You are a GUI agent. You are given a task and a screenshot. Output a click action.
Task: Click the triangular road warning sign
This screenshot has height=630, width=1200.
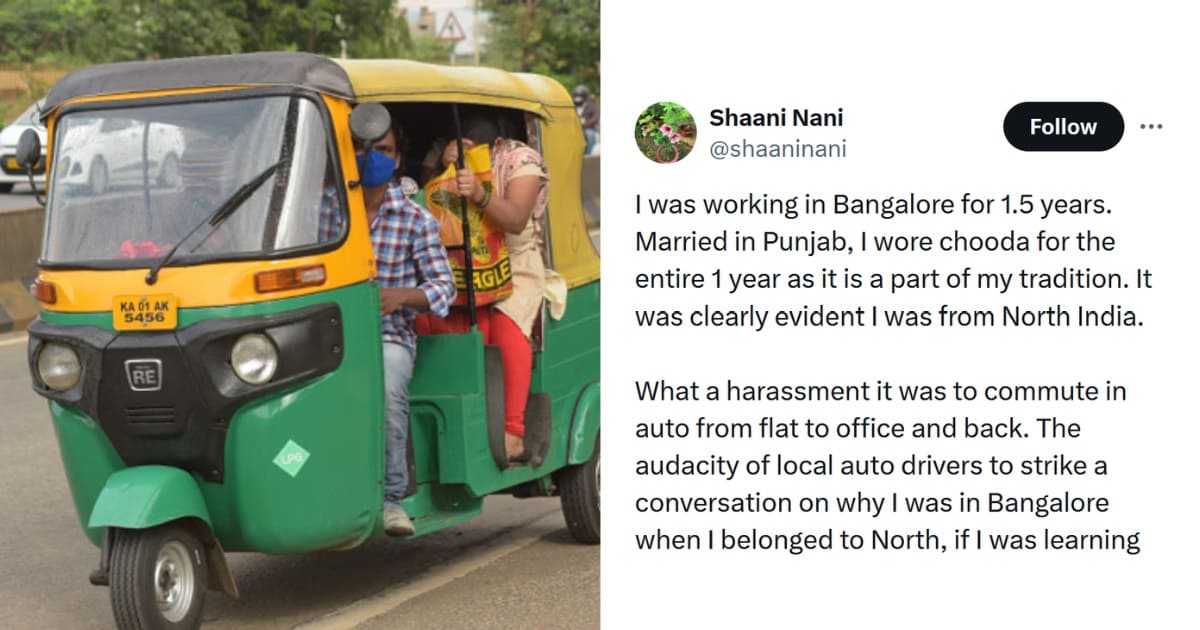(x=451, y=26)
